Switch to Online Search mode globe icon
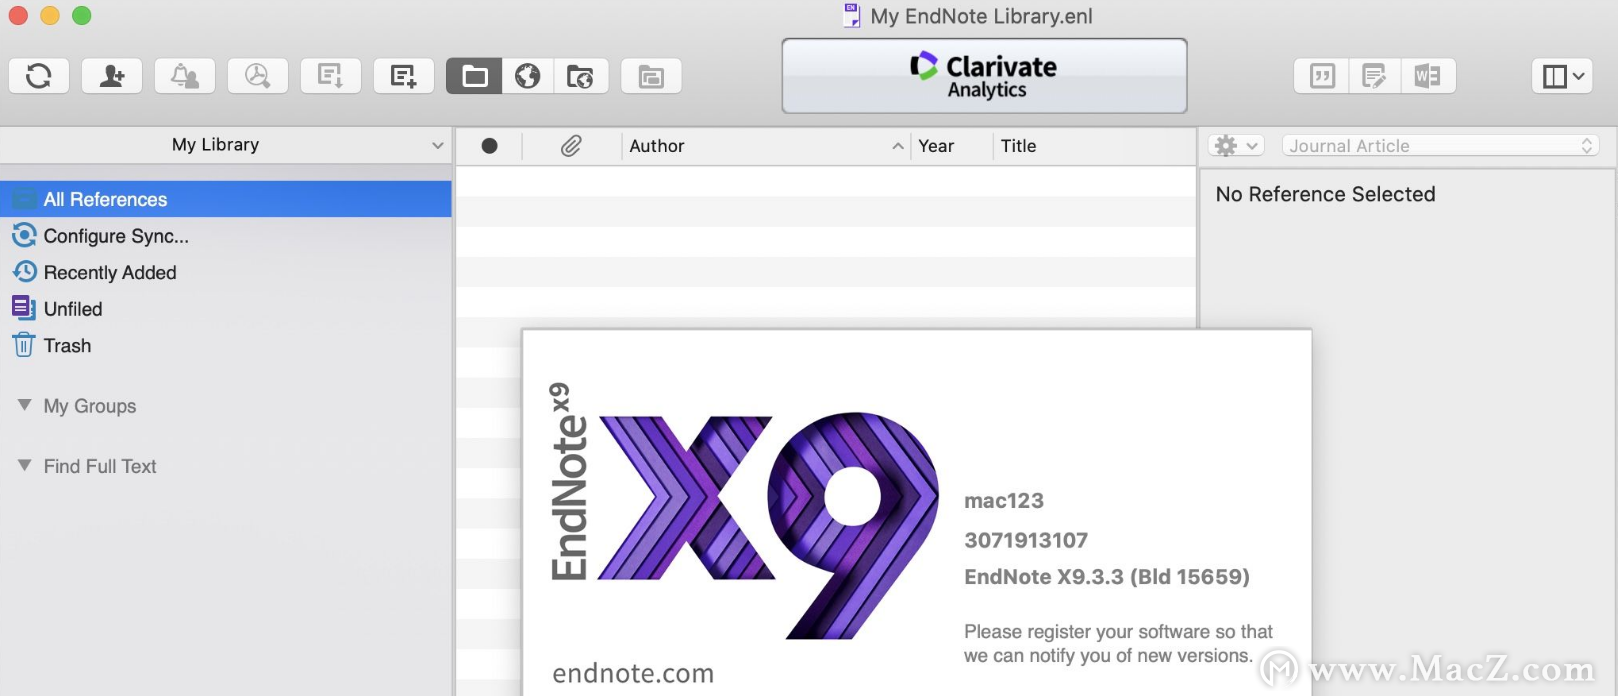This screenshot has height=696, width=1618. click(528, 76)
